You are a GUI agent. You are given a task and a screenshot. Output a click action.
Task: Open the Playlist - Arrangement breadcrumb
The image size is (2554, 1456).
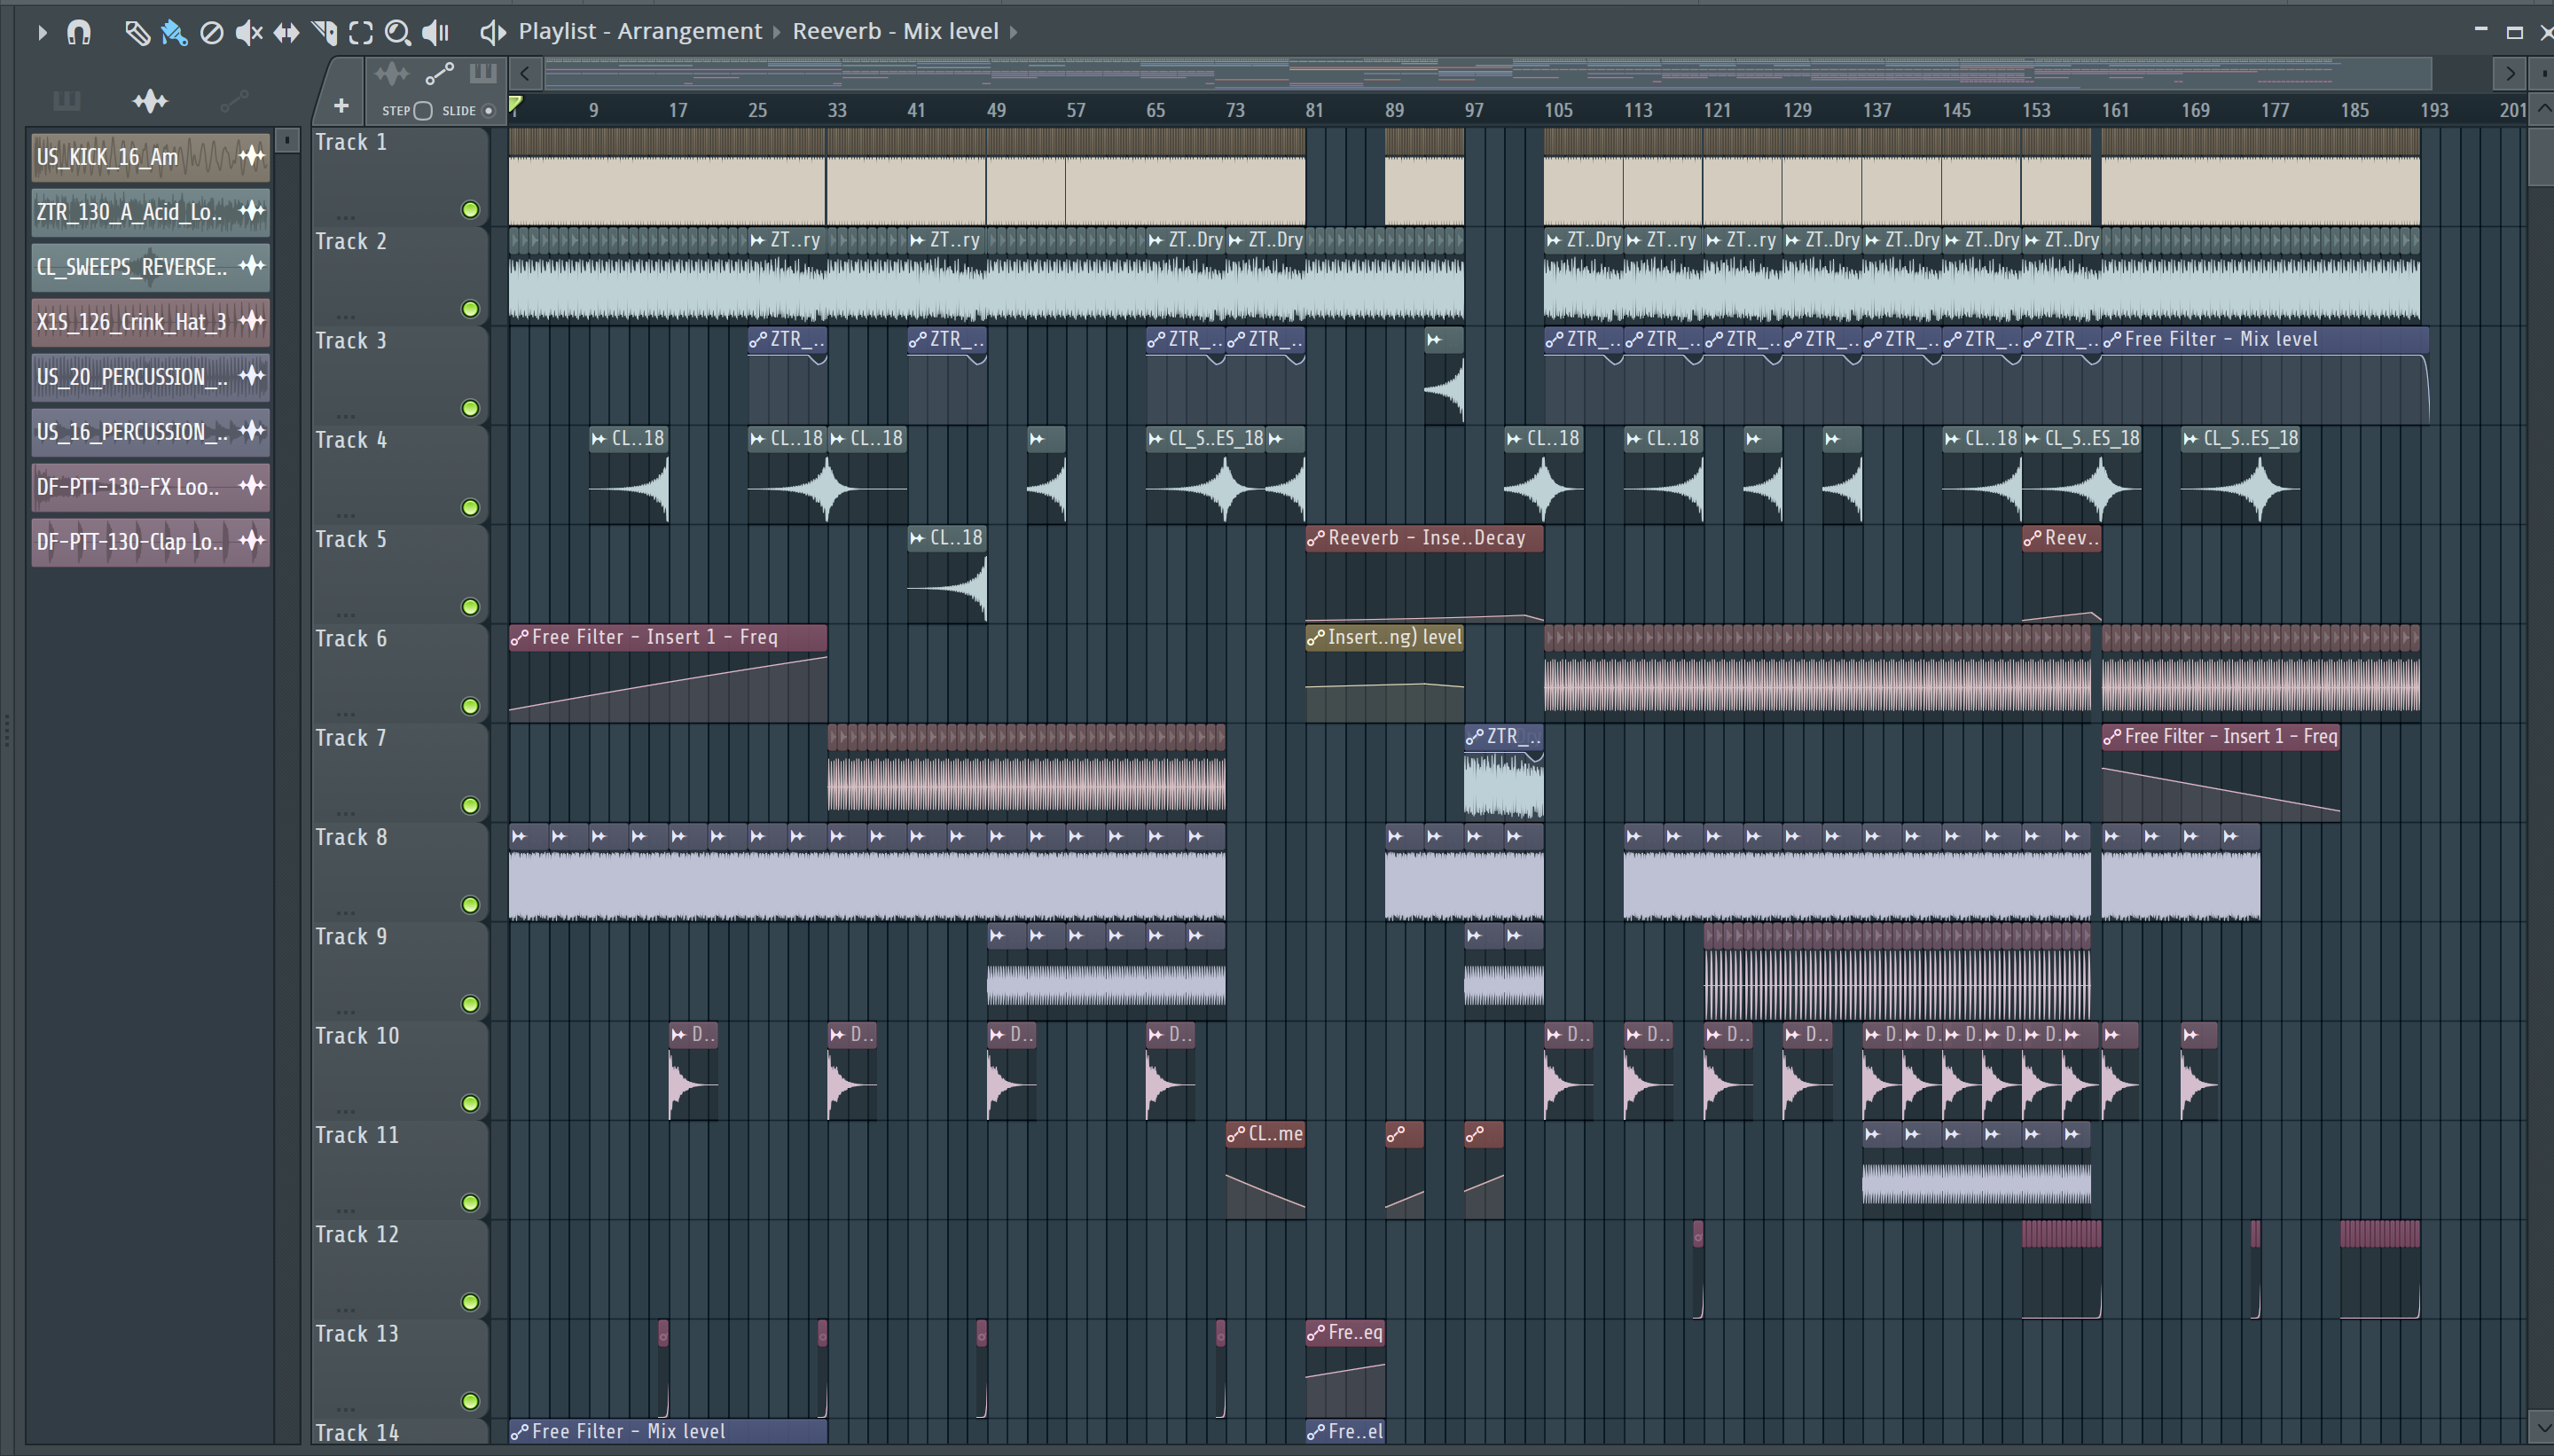[640, 31]
